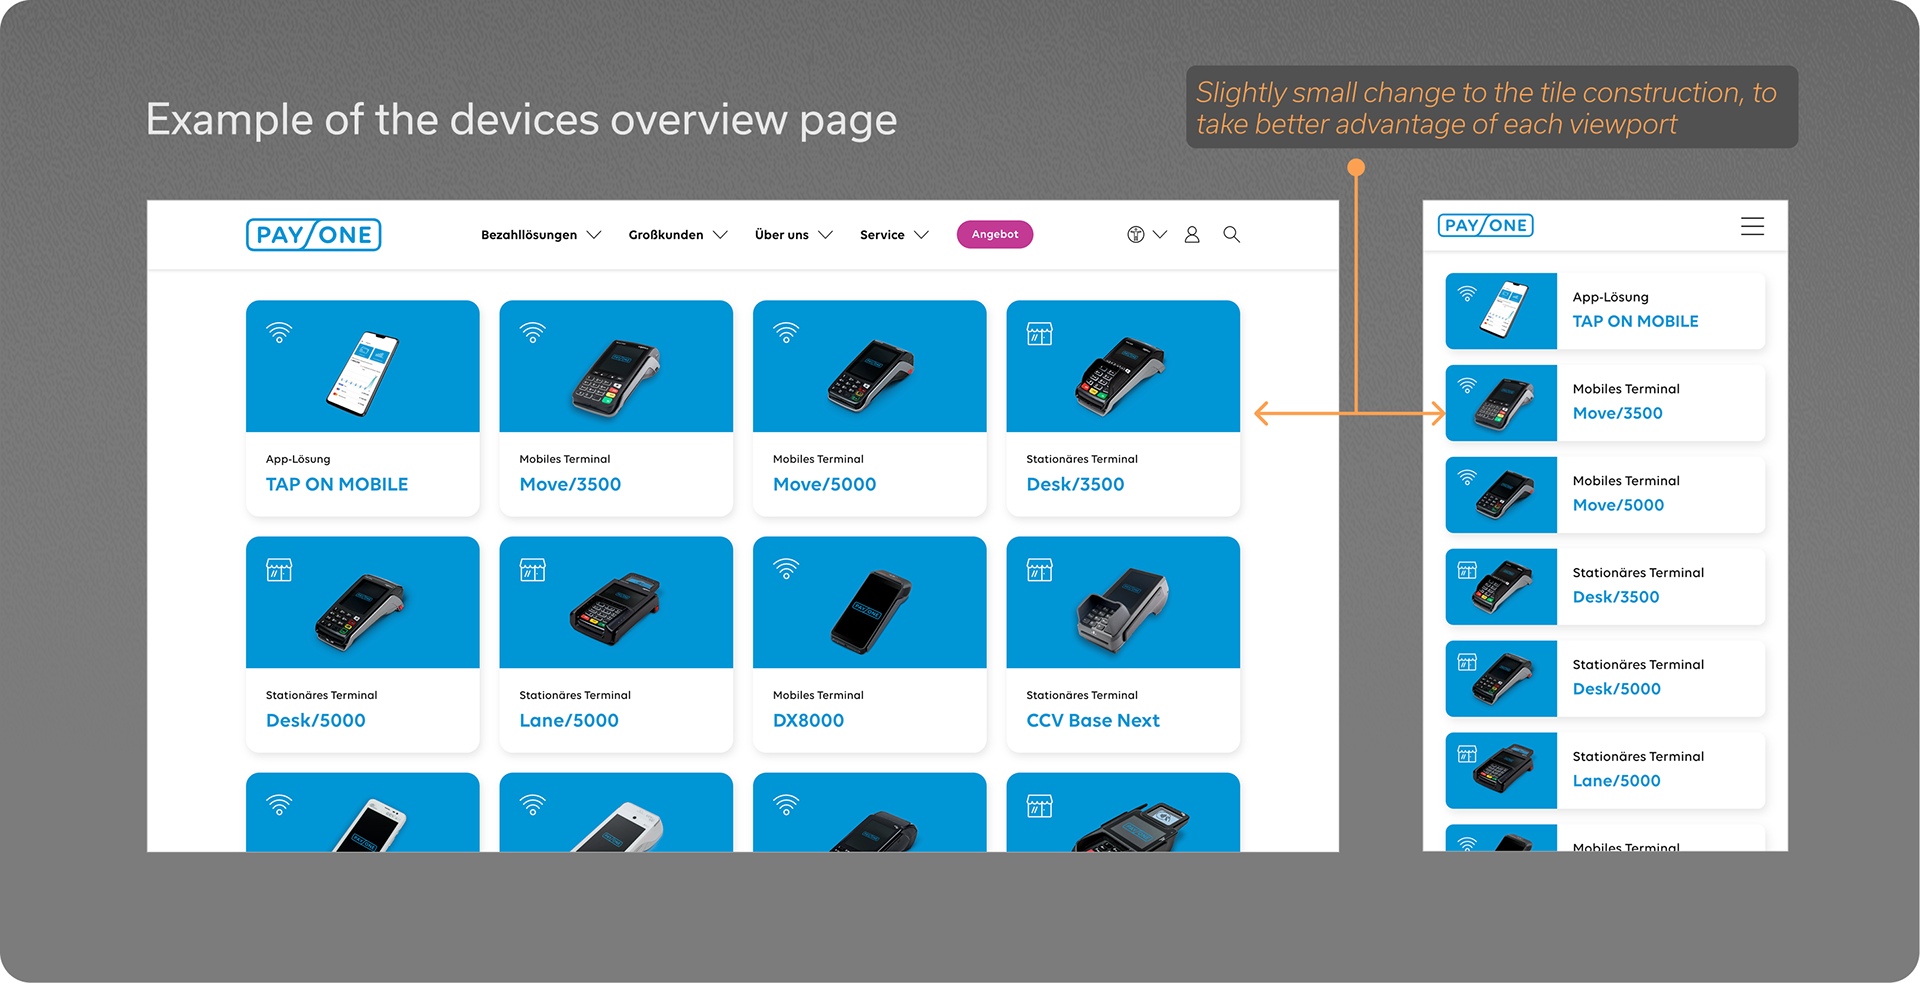
Task: Expand the Über uns chevron
Action: pyautogui.click(x=826, y=235)
